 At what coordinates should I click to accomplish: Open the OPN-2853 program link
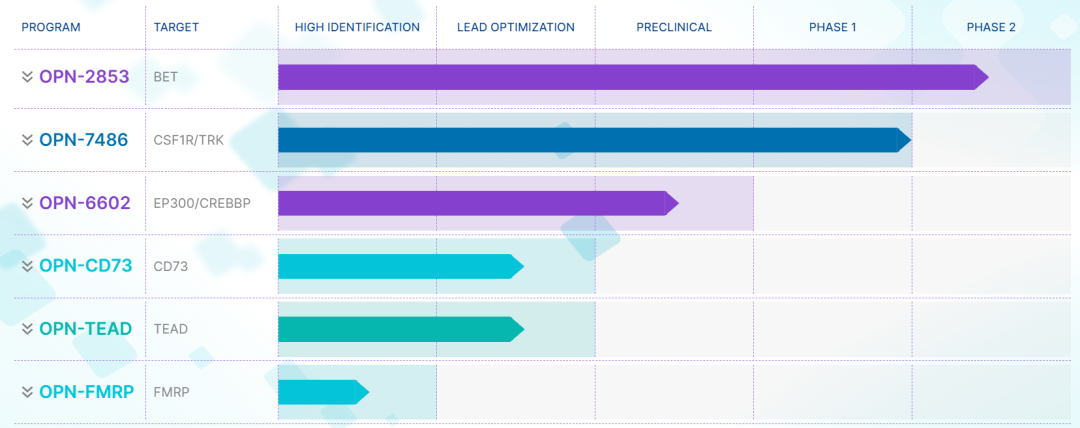(x=84, y=77)
